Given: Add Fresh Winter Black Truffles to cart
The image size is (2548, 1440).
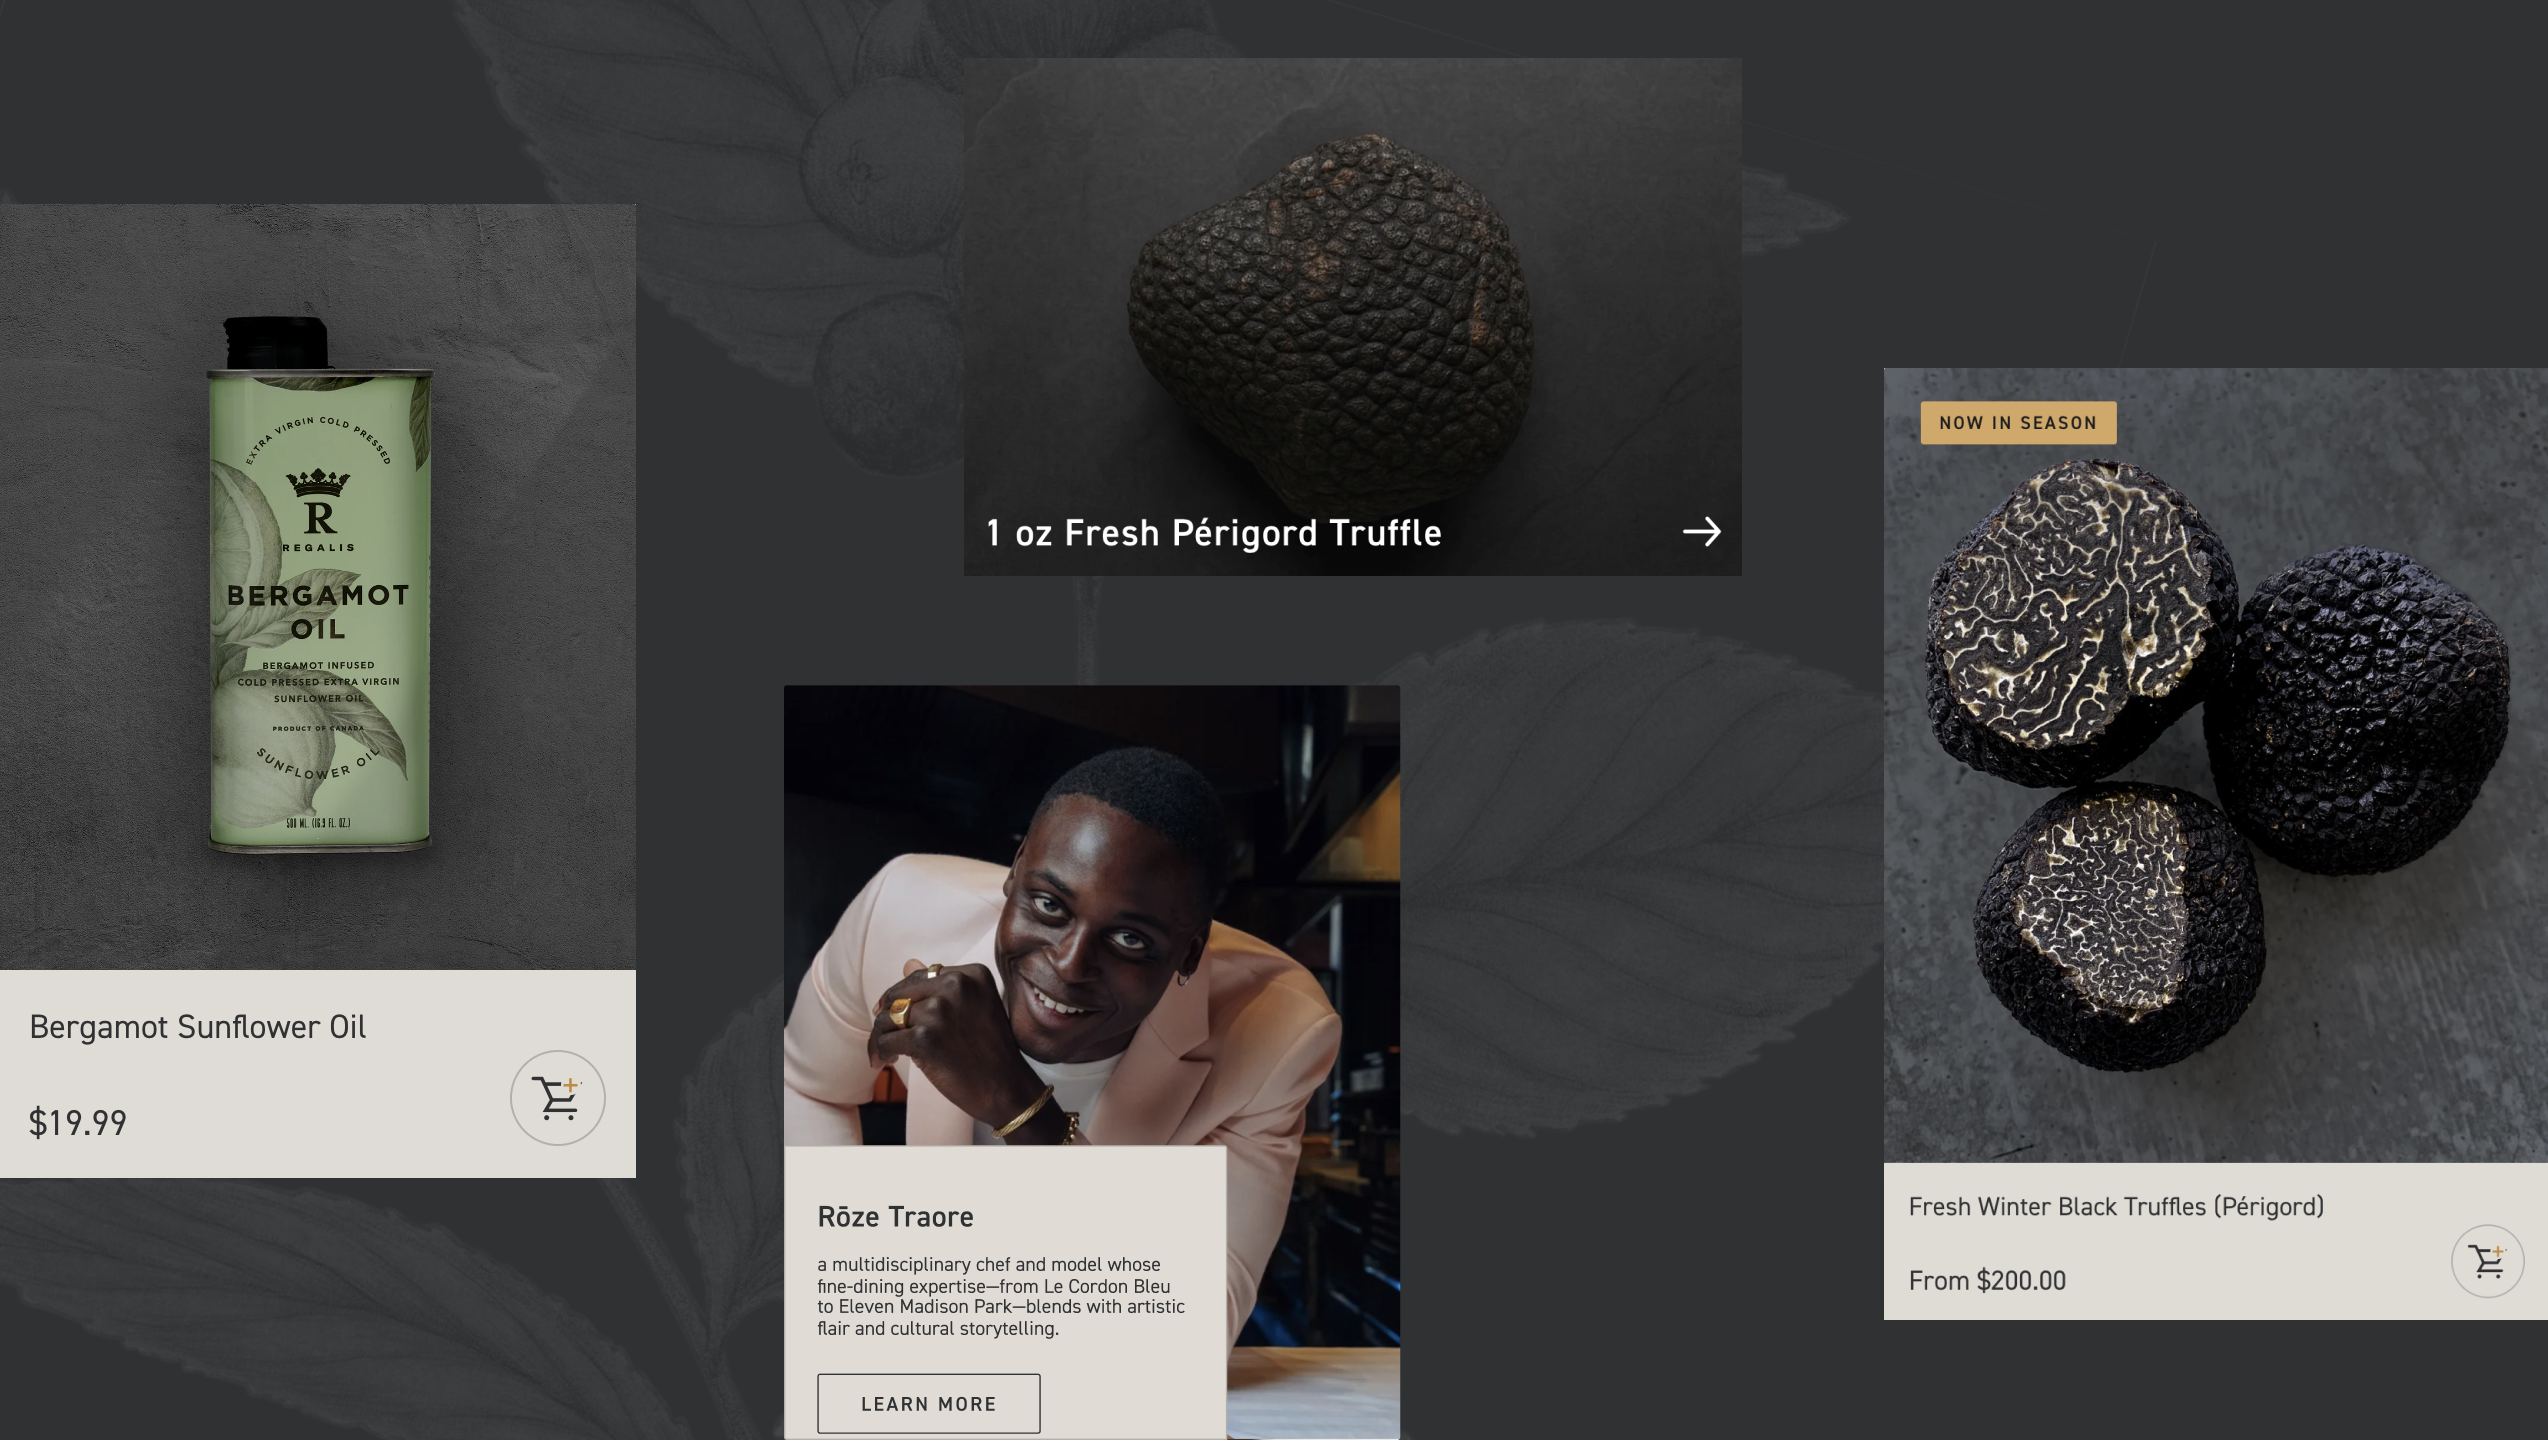Looking at the screenshot, I should click(2487, 1261).
